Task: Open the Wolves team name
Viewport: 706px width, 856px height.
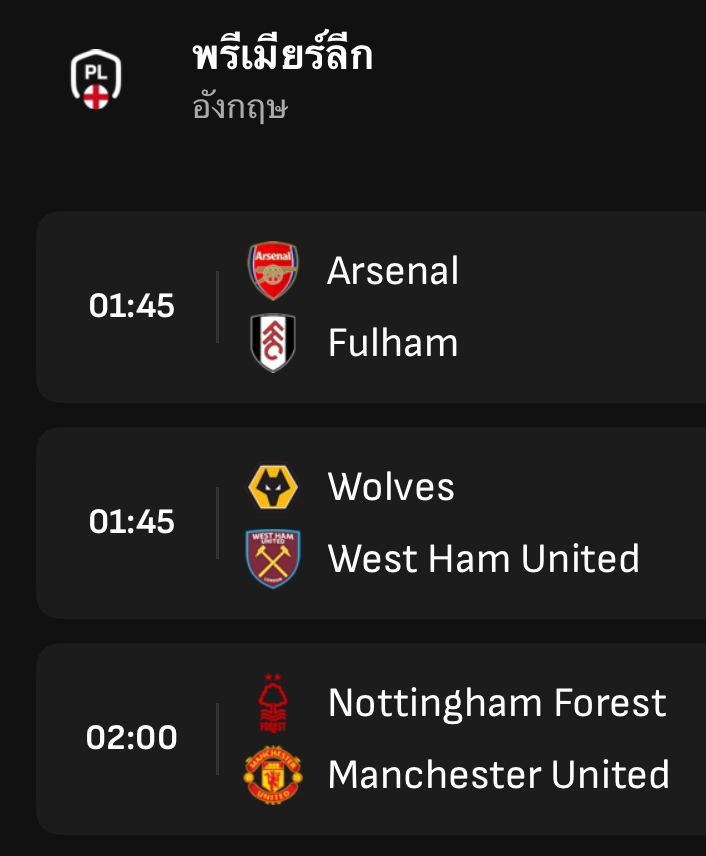Action: tap(391, 487)
